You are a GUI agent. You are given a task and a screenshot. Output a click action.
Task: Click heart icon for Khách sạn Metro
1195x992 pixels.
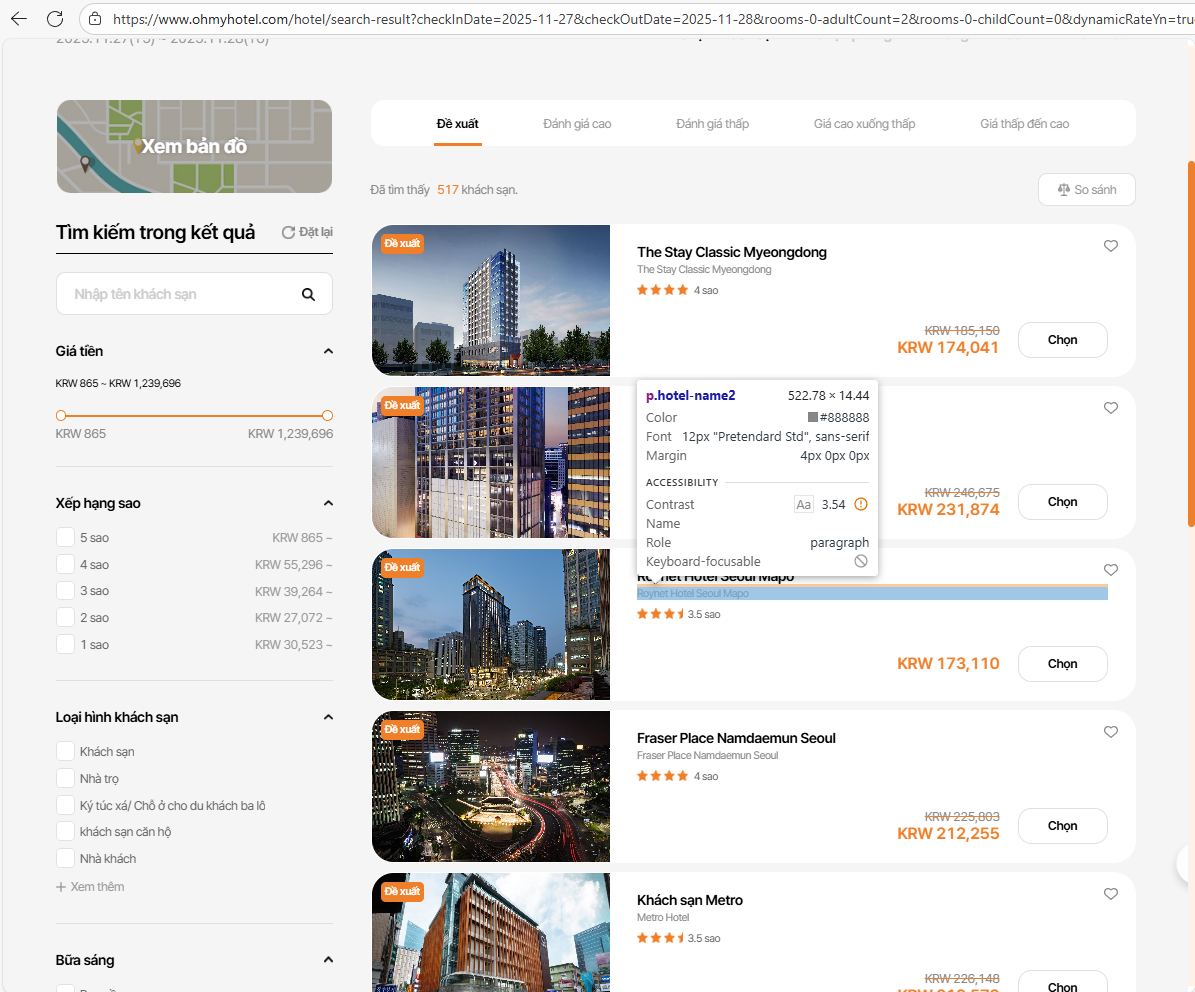1110,894
